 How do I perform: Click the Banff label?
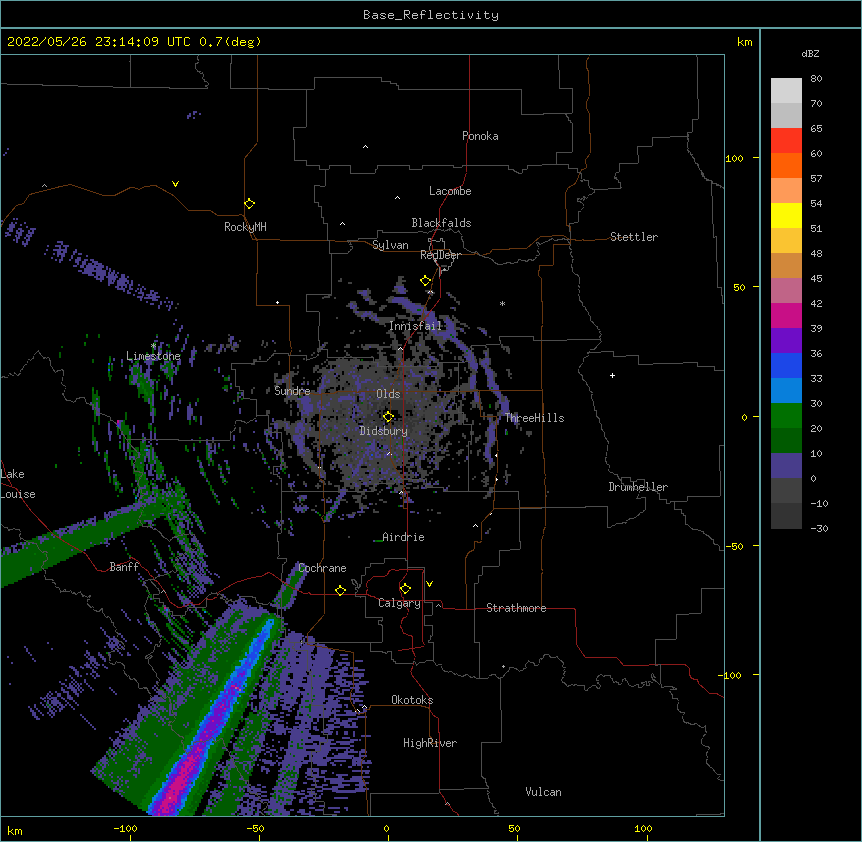[124, 567]
